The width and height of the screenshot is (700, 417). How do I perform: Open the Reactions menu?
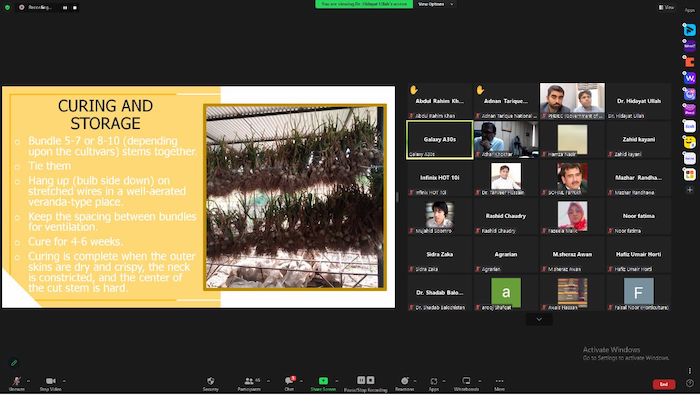click(x=405, y=383)
